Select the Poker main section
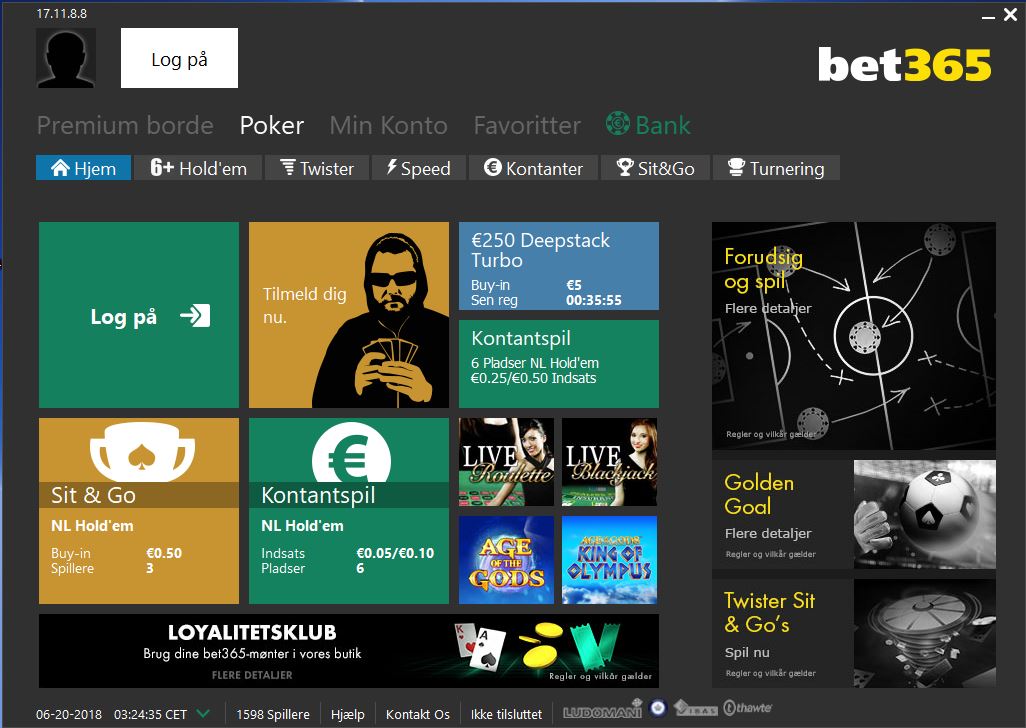Screen dimensions: 1026x728 [x=272, y=125]
